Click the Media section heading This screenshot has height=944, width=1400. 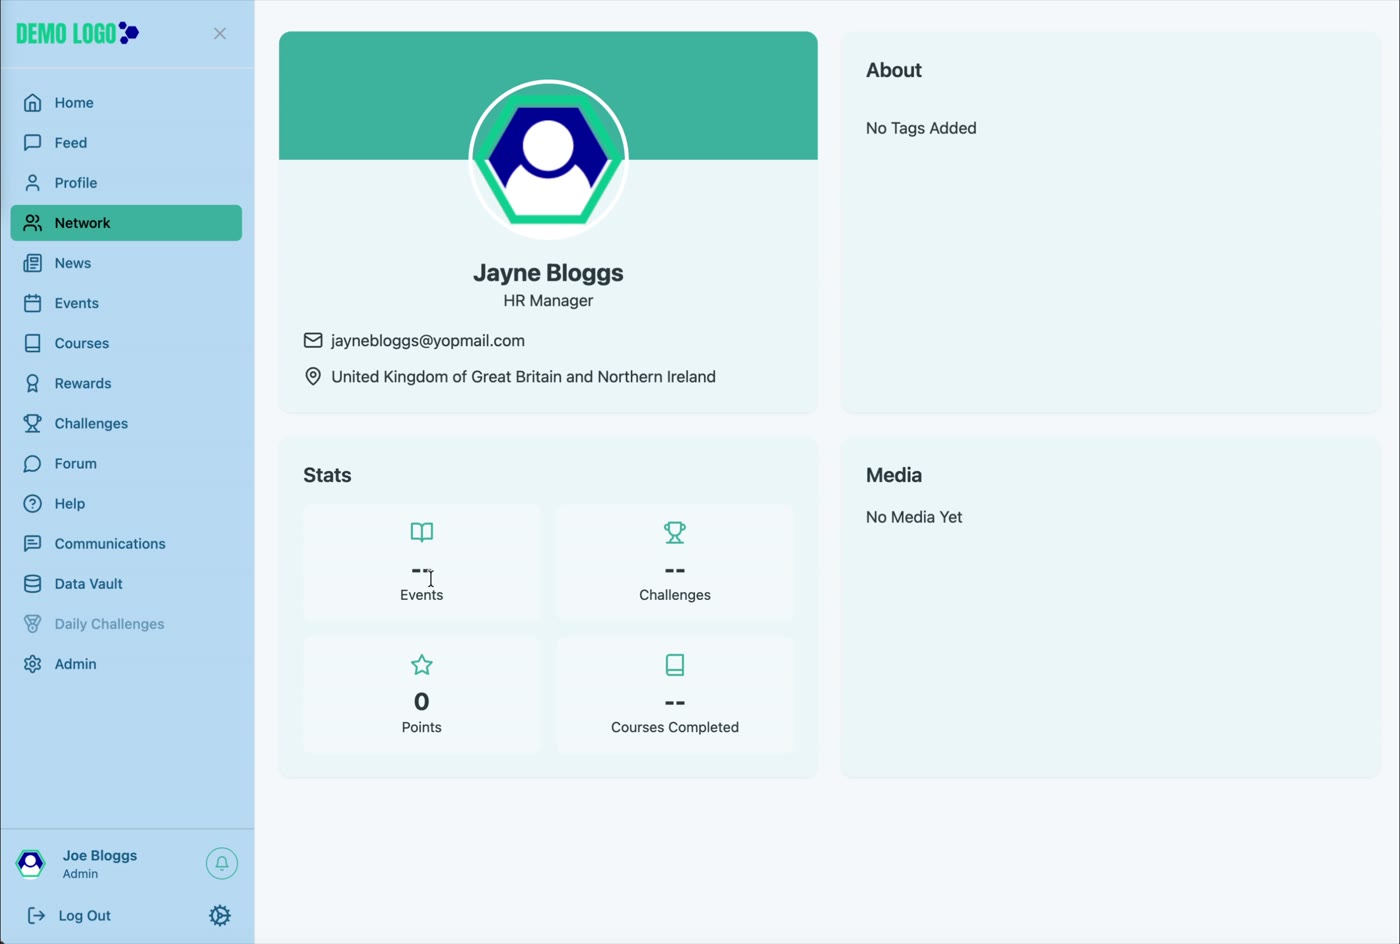point(894,475)
